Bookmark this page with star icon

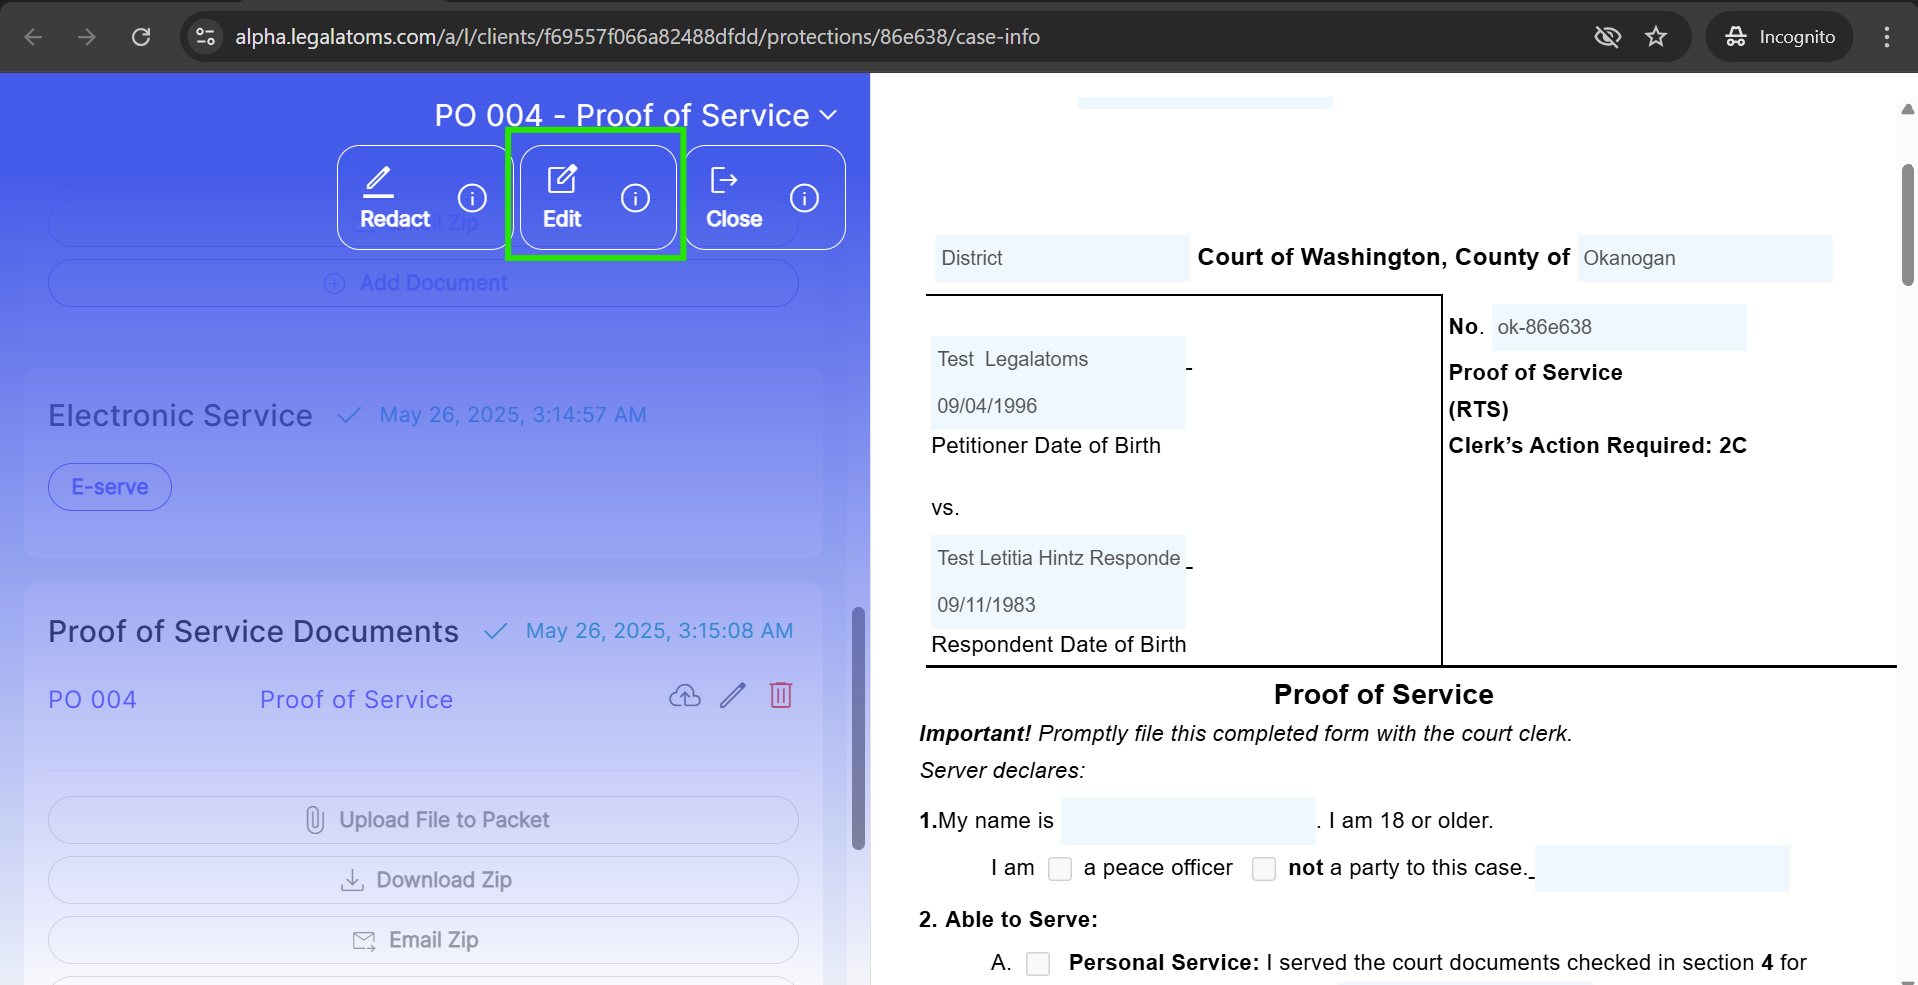(x=1656, y=37)
